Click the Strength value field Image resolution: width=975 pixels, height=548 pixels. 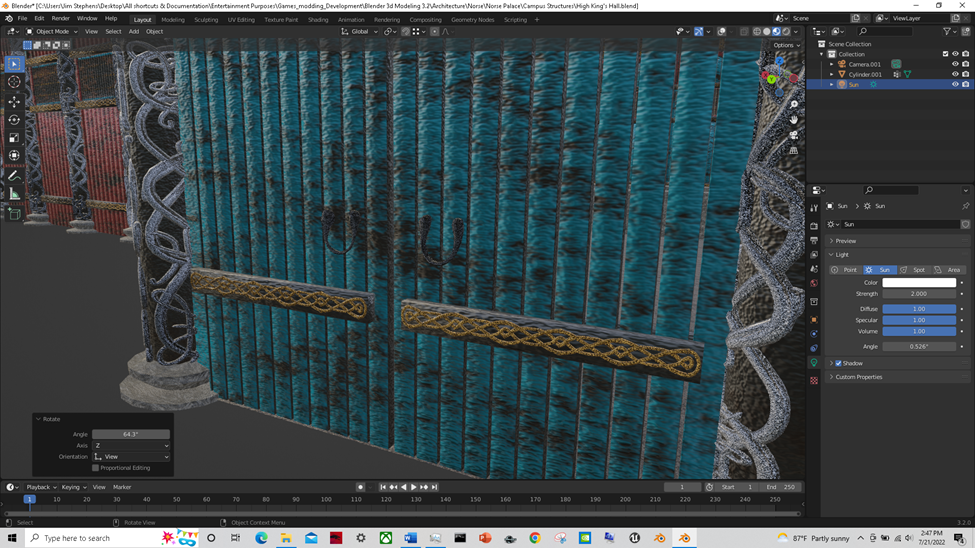(918, 294)
